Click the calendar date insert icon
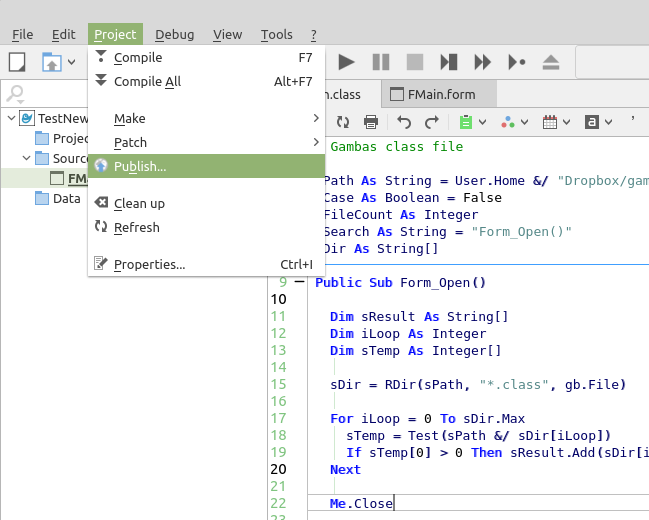This screenshot has height=520, width=649. point(550,122)
